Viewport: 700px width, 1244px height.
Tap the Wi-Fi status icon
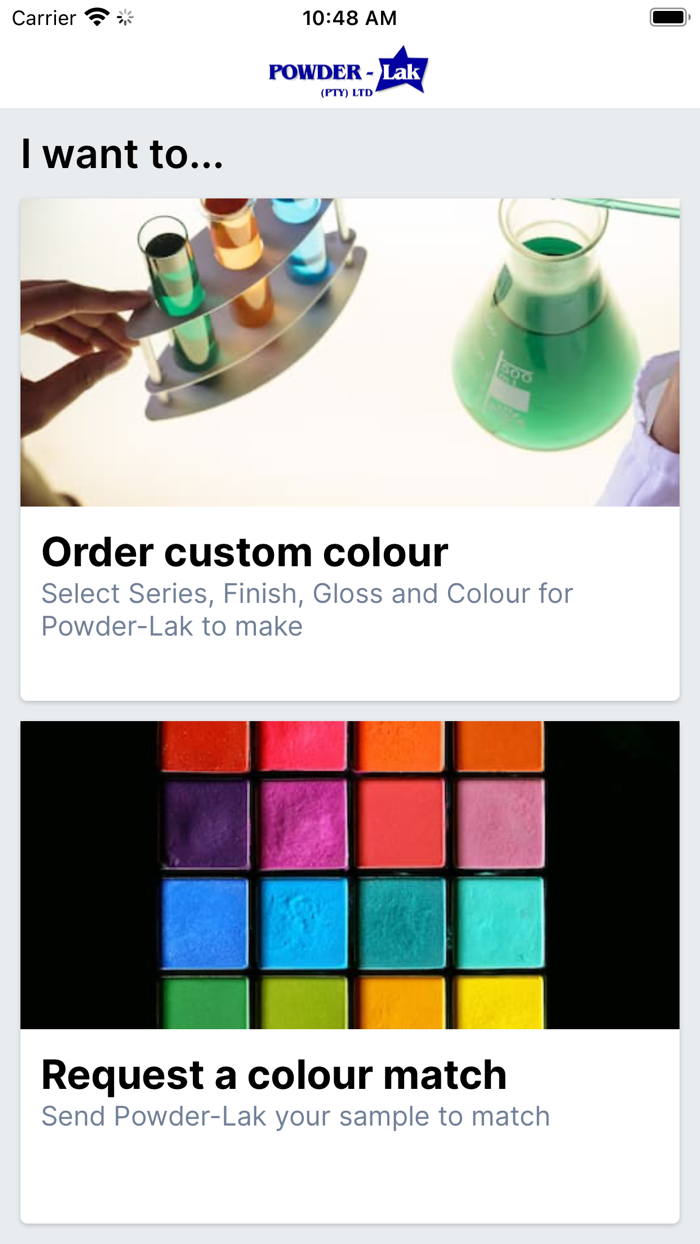click(x=96, y=17)
